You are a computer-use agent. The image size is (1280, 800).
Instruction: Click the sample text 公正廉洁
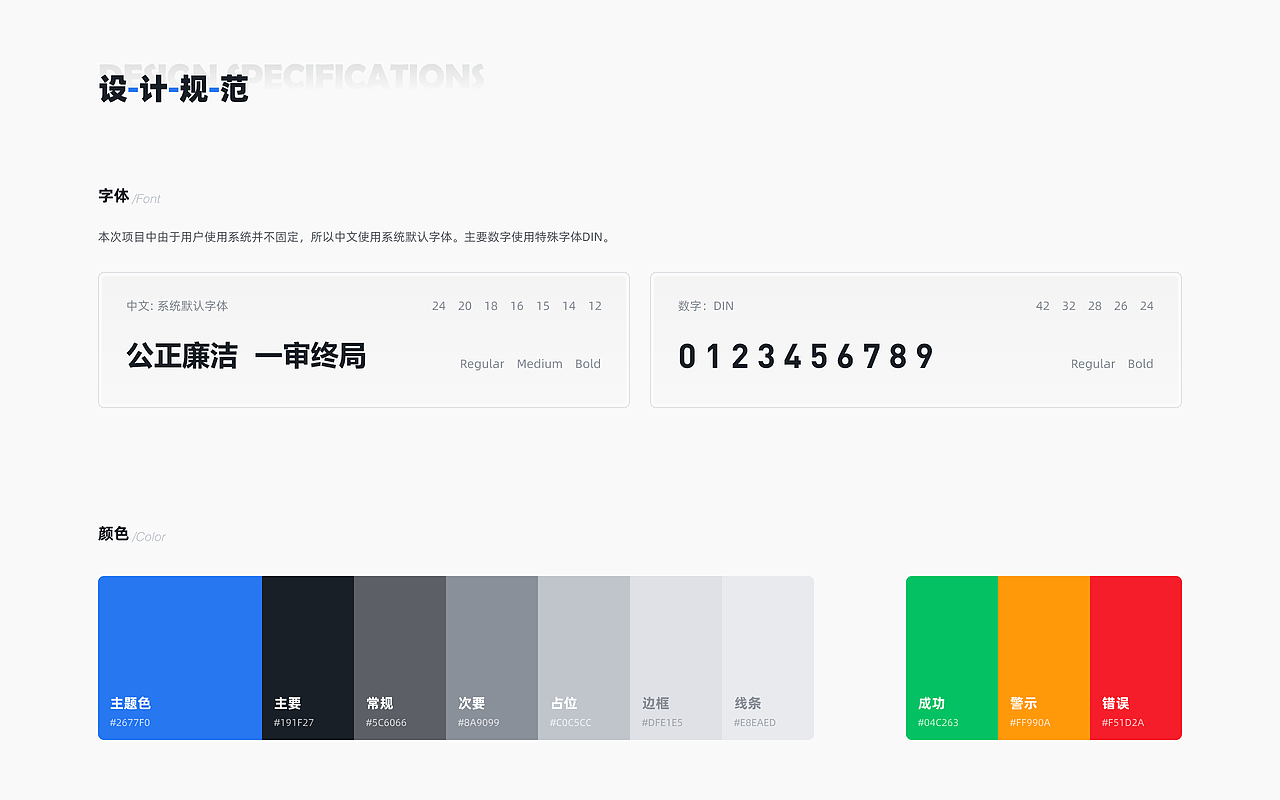coord(182,356)
